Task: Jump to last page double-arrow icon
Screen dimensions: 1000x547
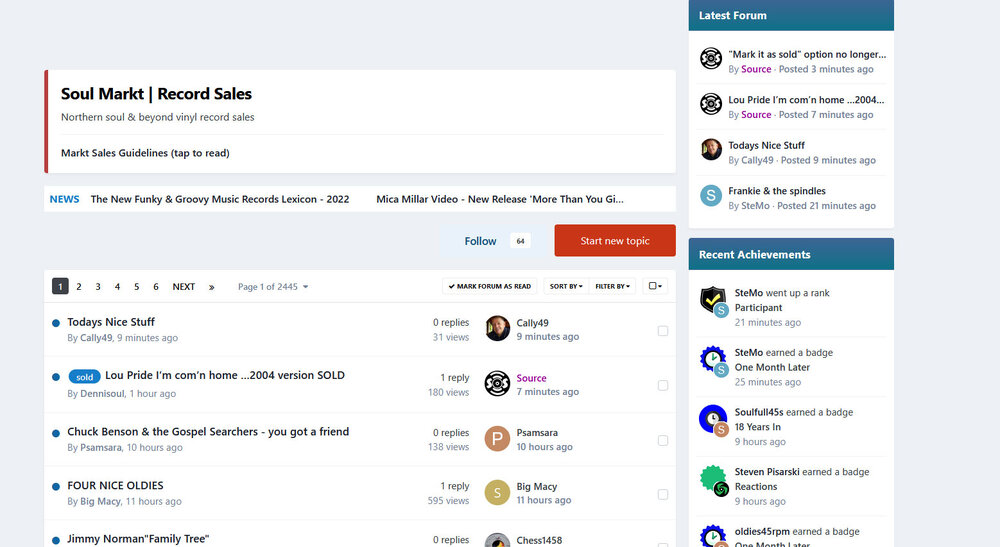Action: tap(211, 287)
